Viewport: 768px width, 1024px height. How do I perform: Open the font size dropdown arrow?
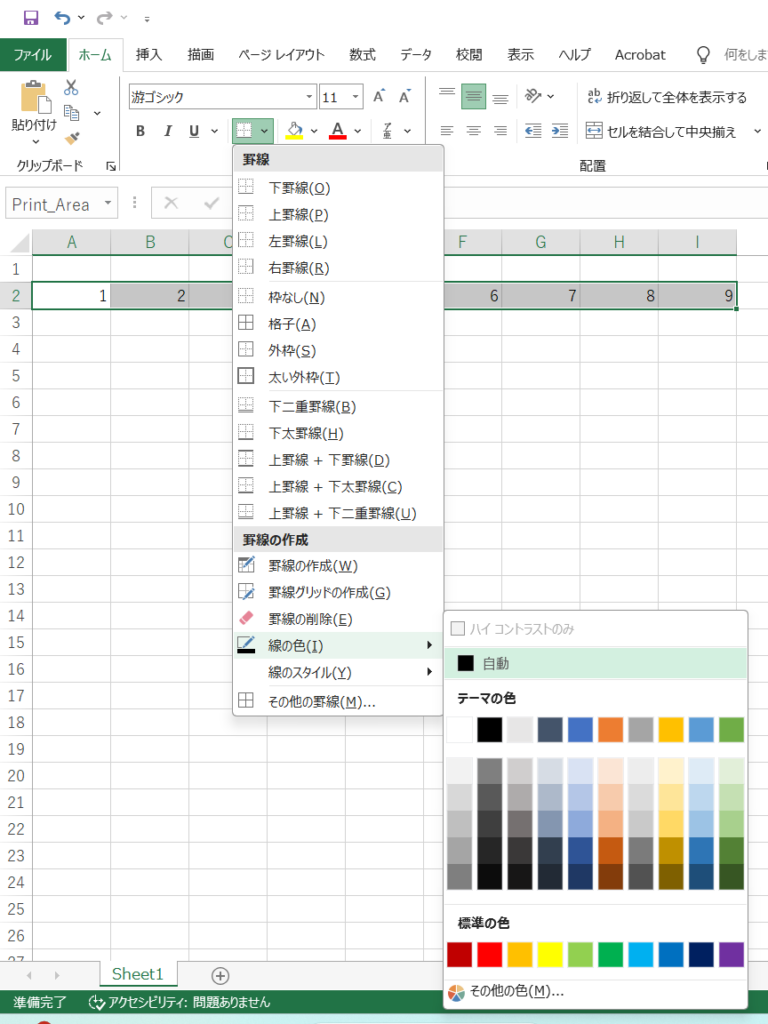click(356, 98)
